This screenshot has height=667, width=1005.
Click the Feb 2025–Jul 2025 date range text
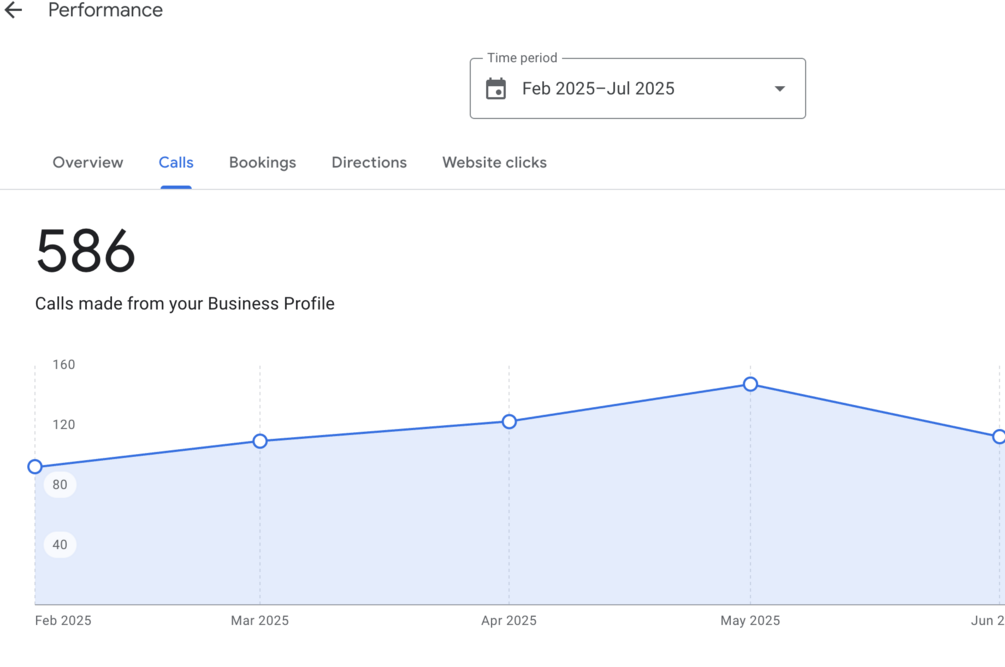click(x=598, y=89)
